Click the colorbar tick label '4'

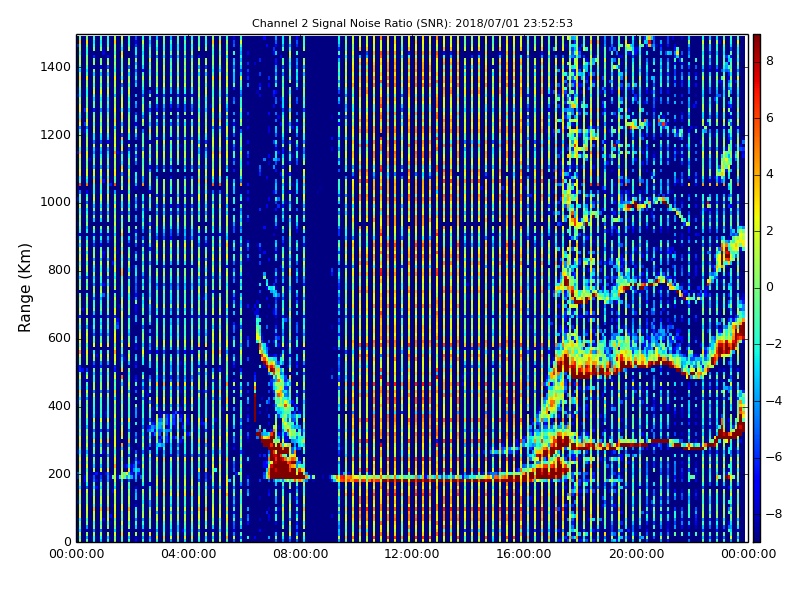[770, 174]
